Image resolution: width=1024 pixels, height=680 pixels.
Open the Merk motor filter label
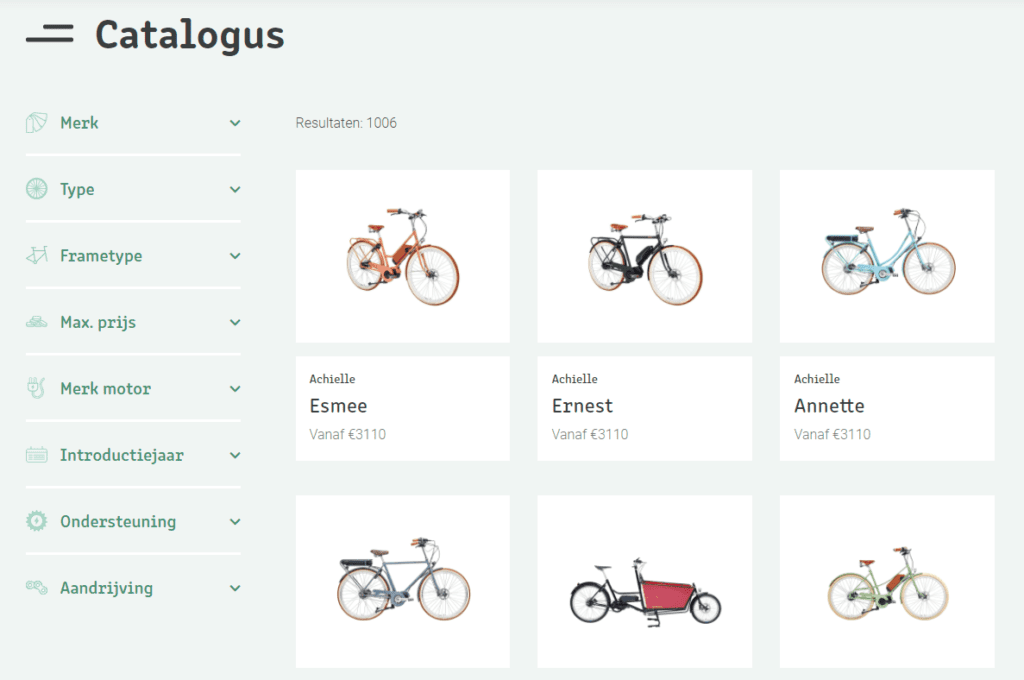105,389
